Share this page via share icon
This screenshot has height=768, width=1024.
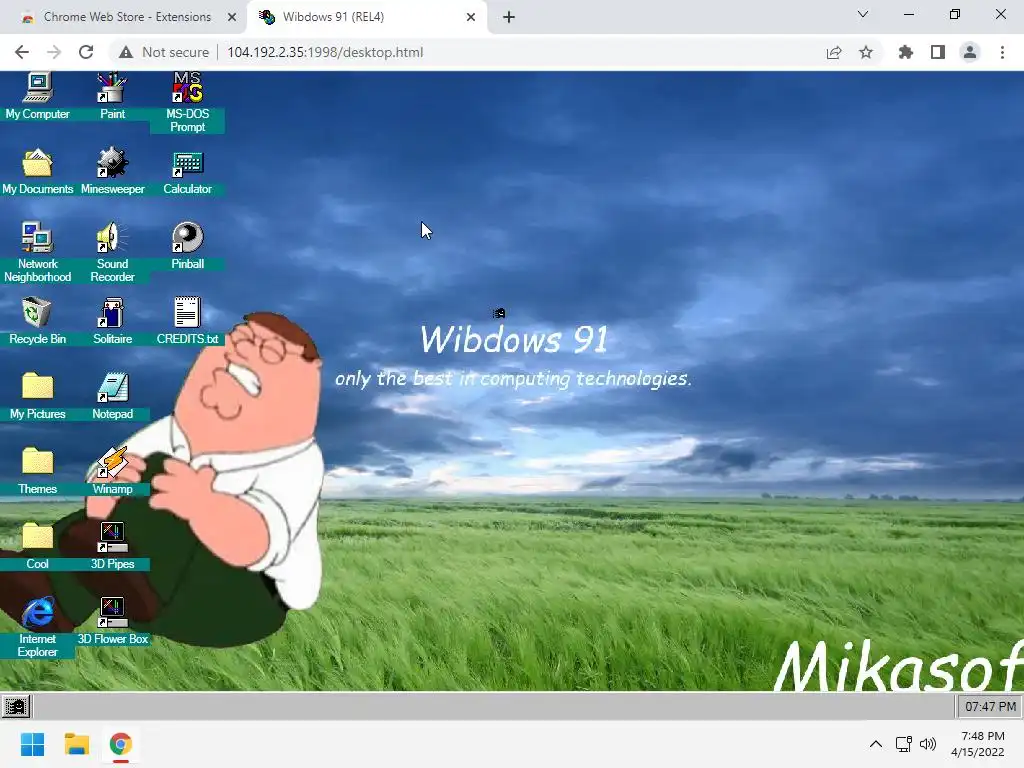(834, 52)
